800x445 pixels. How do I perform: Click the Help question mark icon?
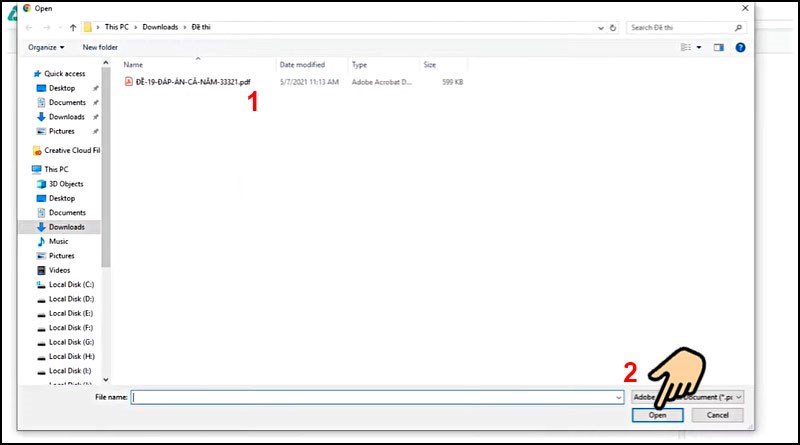point(740,47)
